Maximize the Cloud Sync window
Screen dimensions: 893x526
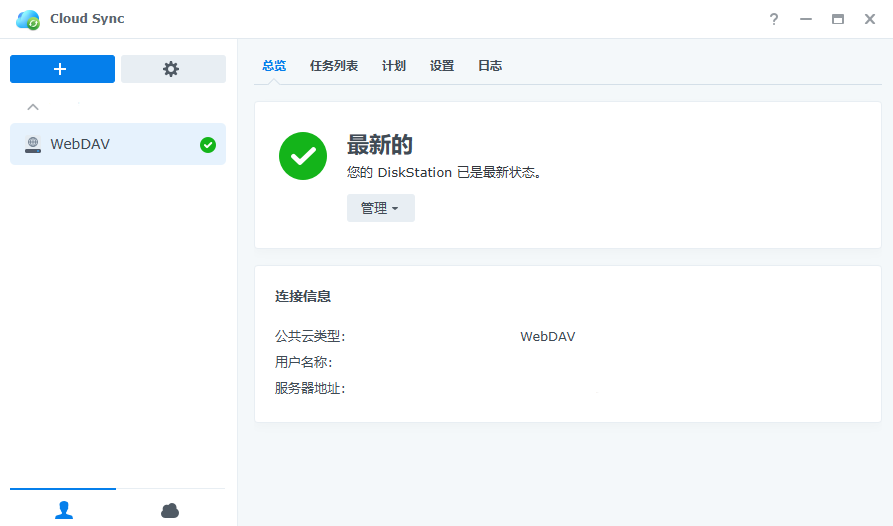(x=838, y=19)
